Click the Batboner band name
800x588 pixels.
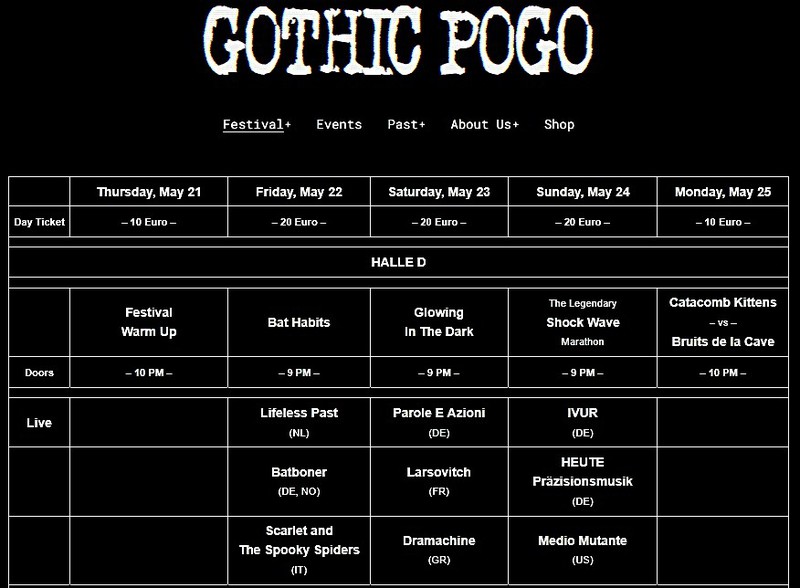tap(299, 472)
